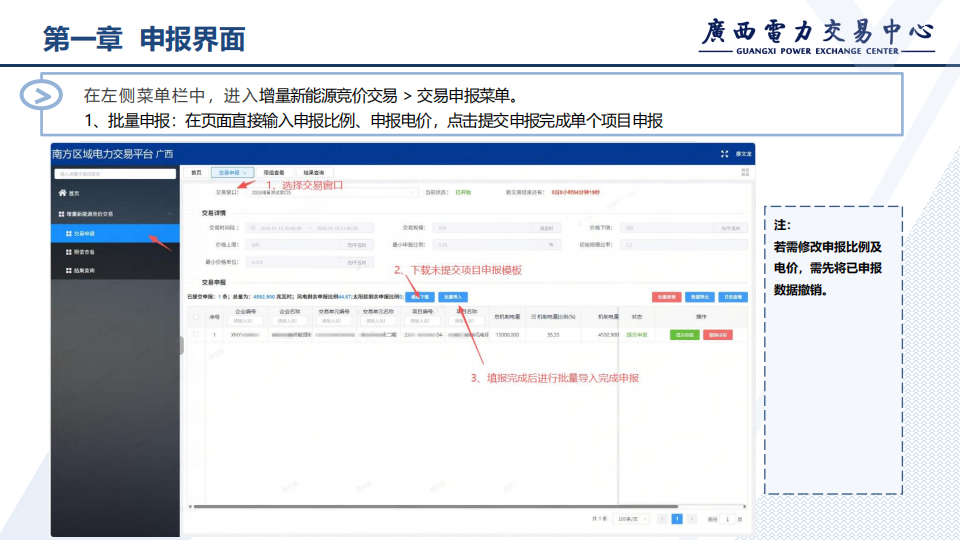960x540 pixels.
Task: Click the green 已开始 status text
Action: (463, 192)
